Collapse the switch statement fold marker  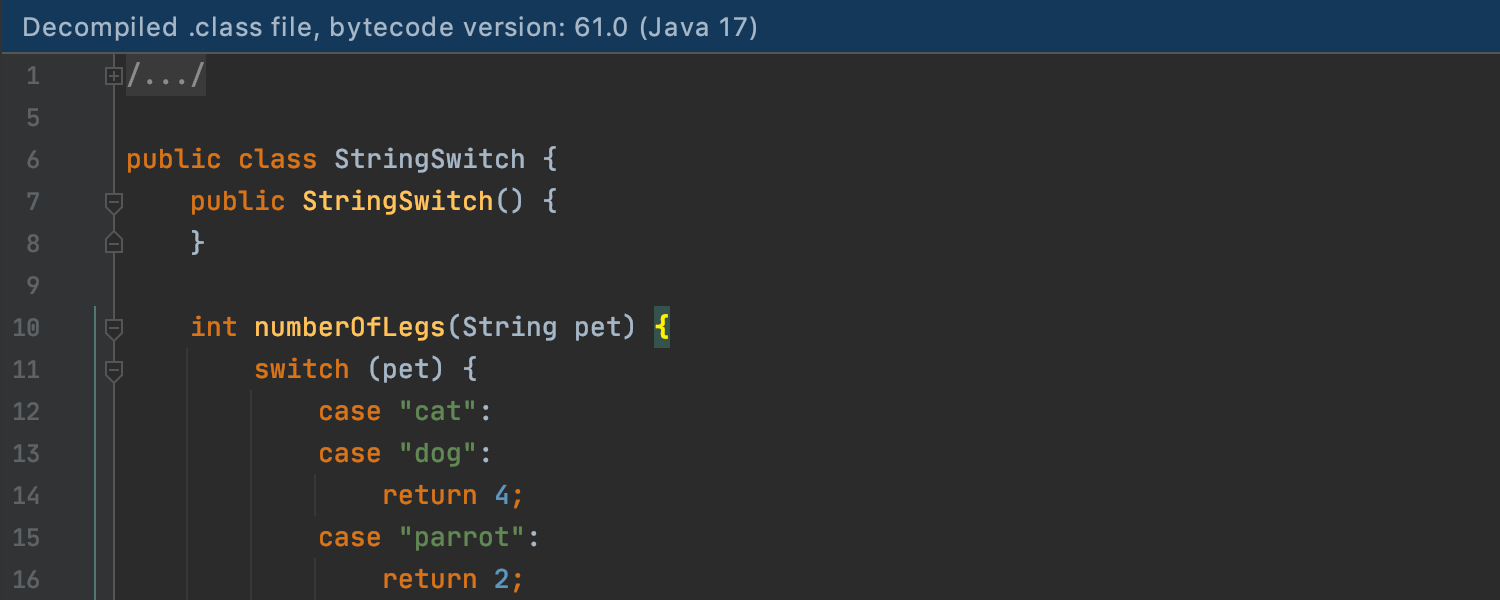click(x=114, y=370)
